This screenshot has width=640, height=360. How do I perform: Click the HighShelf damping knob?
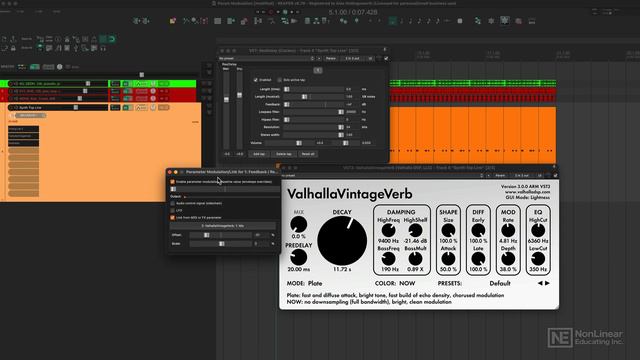415,230
